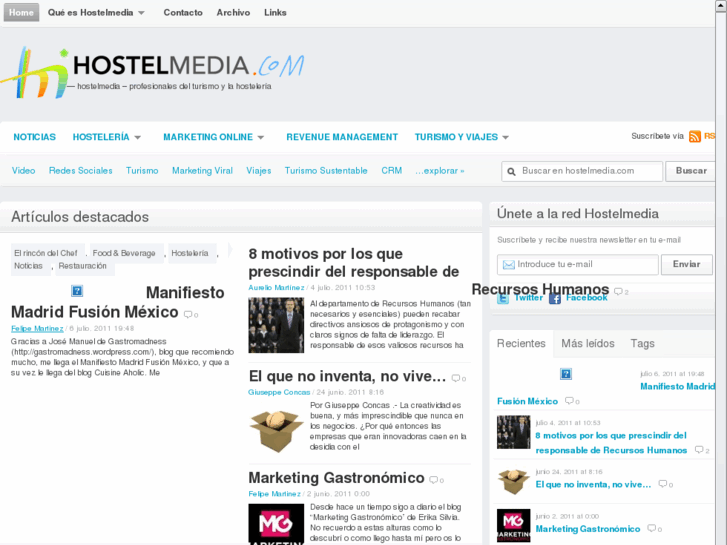The width and height of the screenshot is (727, 545).
Task: Expand the Turismo y Viajes menu arrow
Action: pyautogui.click(x=506, y=137)
